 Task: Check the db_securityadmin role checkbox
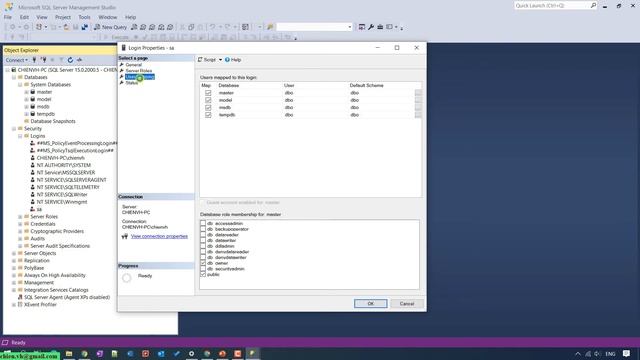(x=203, y=269)
